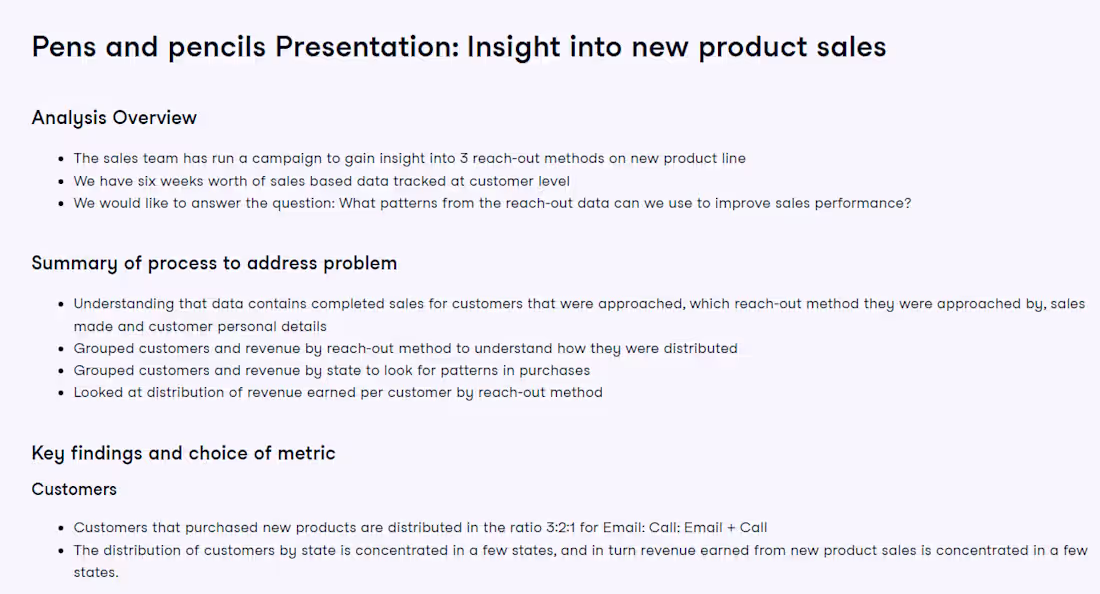Select the bullet about 3 reach-out methods

pos(409,158)
